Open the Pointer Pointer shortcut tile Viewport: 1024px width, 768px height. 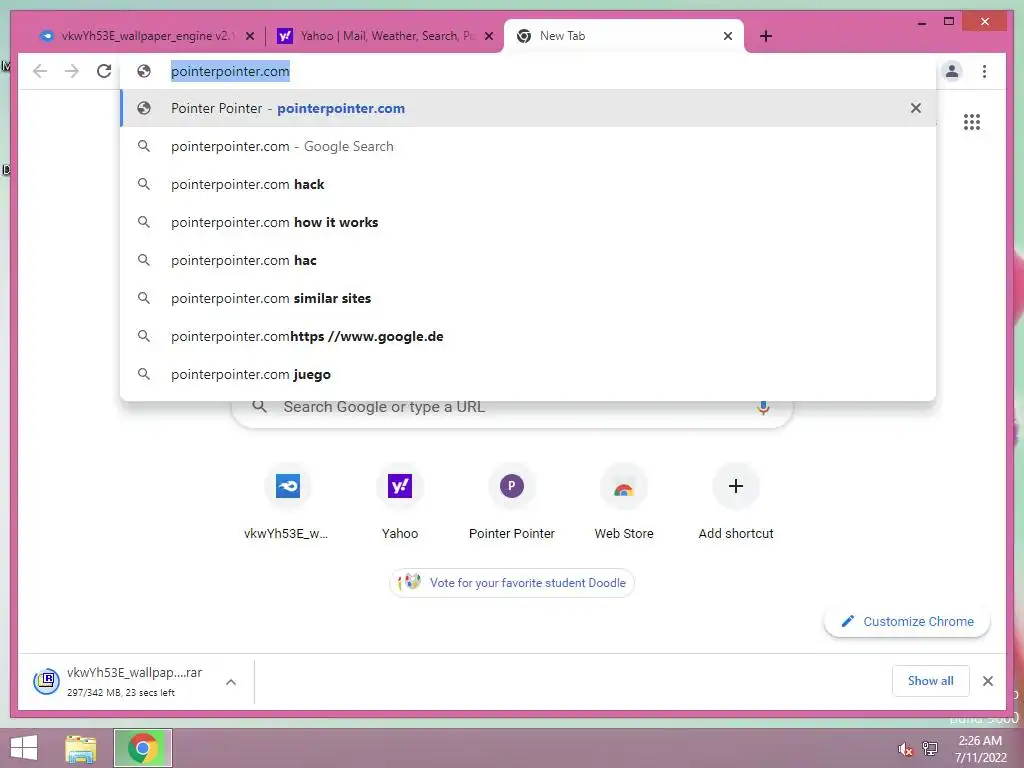(x=511, y=501)
